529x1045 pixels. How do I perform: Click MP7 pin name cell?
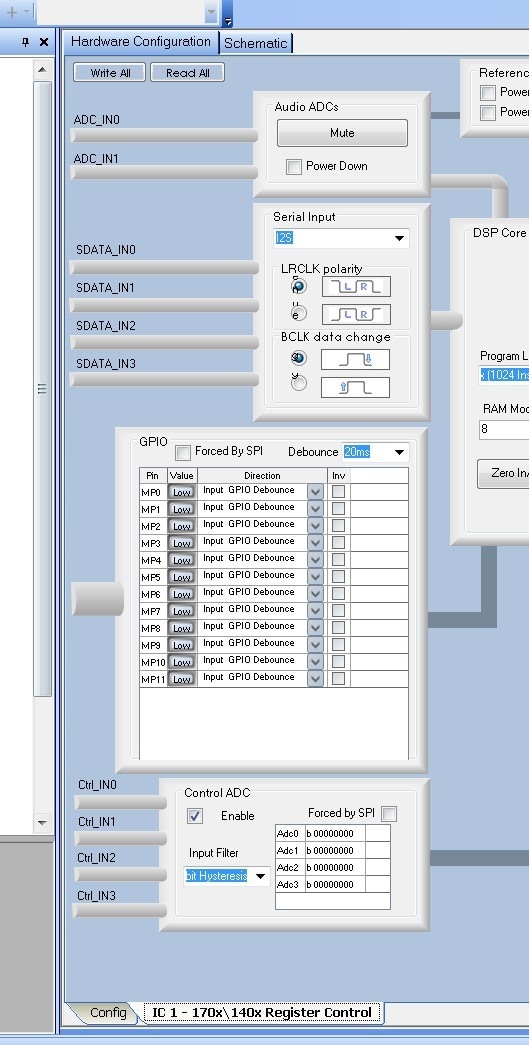pyautogui.click(x=153, y=611)
